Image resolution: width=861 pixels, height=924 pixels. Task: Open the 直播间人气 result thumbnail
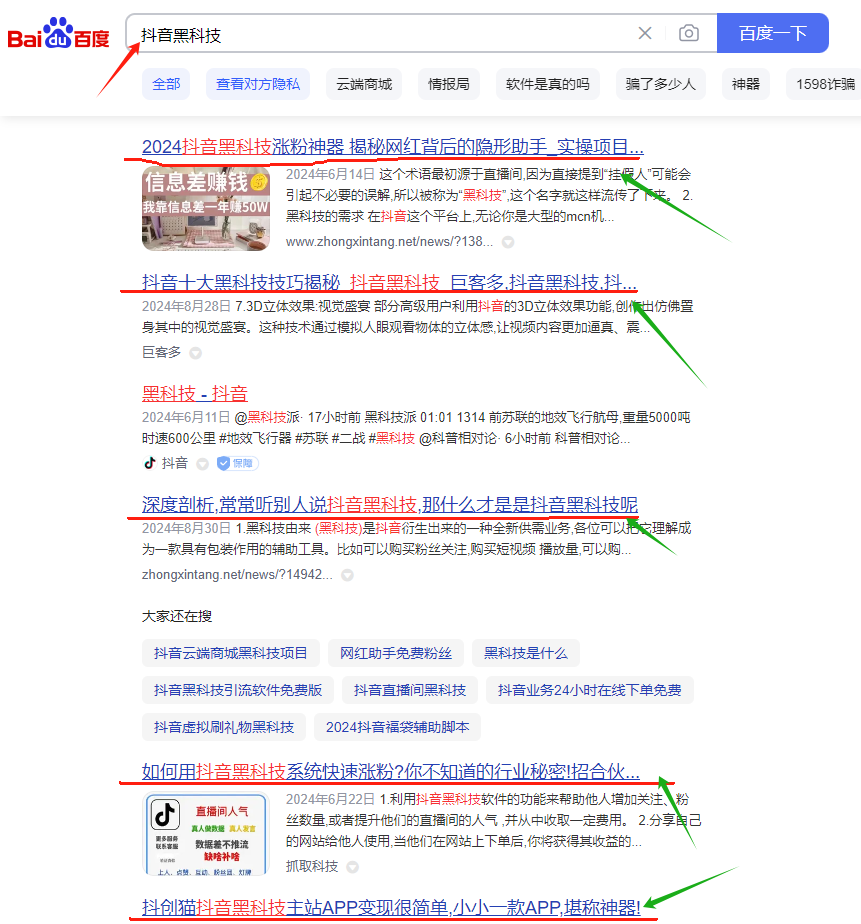click(x=206, y=833)
